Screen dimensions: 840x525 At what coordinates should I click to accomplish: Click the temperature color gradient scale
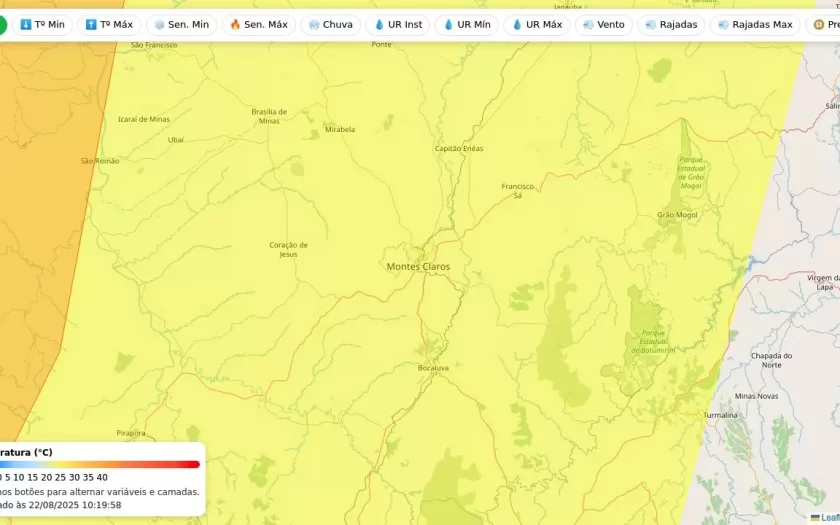point(100,464)
